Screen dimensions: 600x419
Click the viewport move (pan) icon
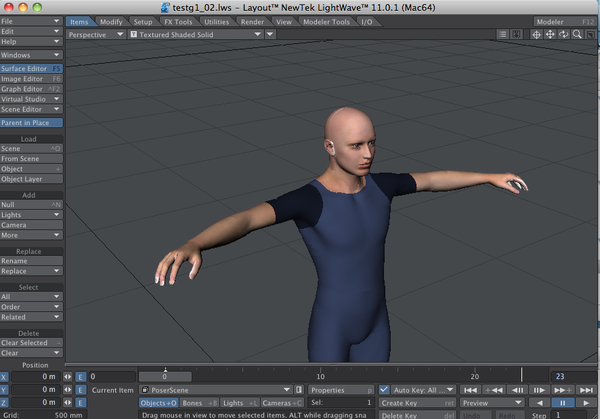(x=550, y=35)
